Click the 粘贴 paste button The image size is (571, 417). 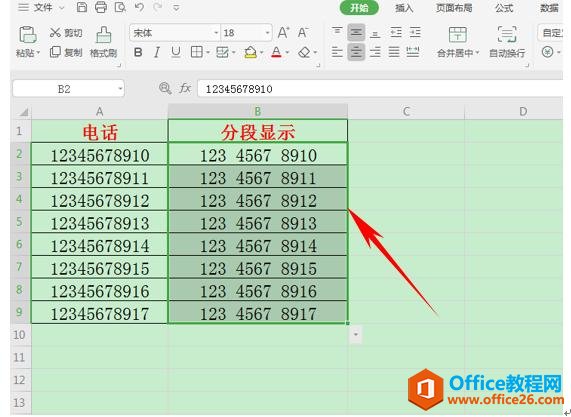[x=28, y=42]
